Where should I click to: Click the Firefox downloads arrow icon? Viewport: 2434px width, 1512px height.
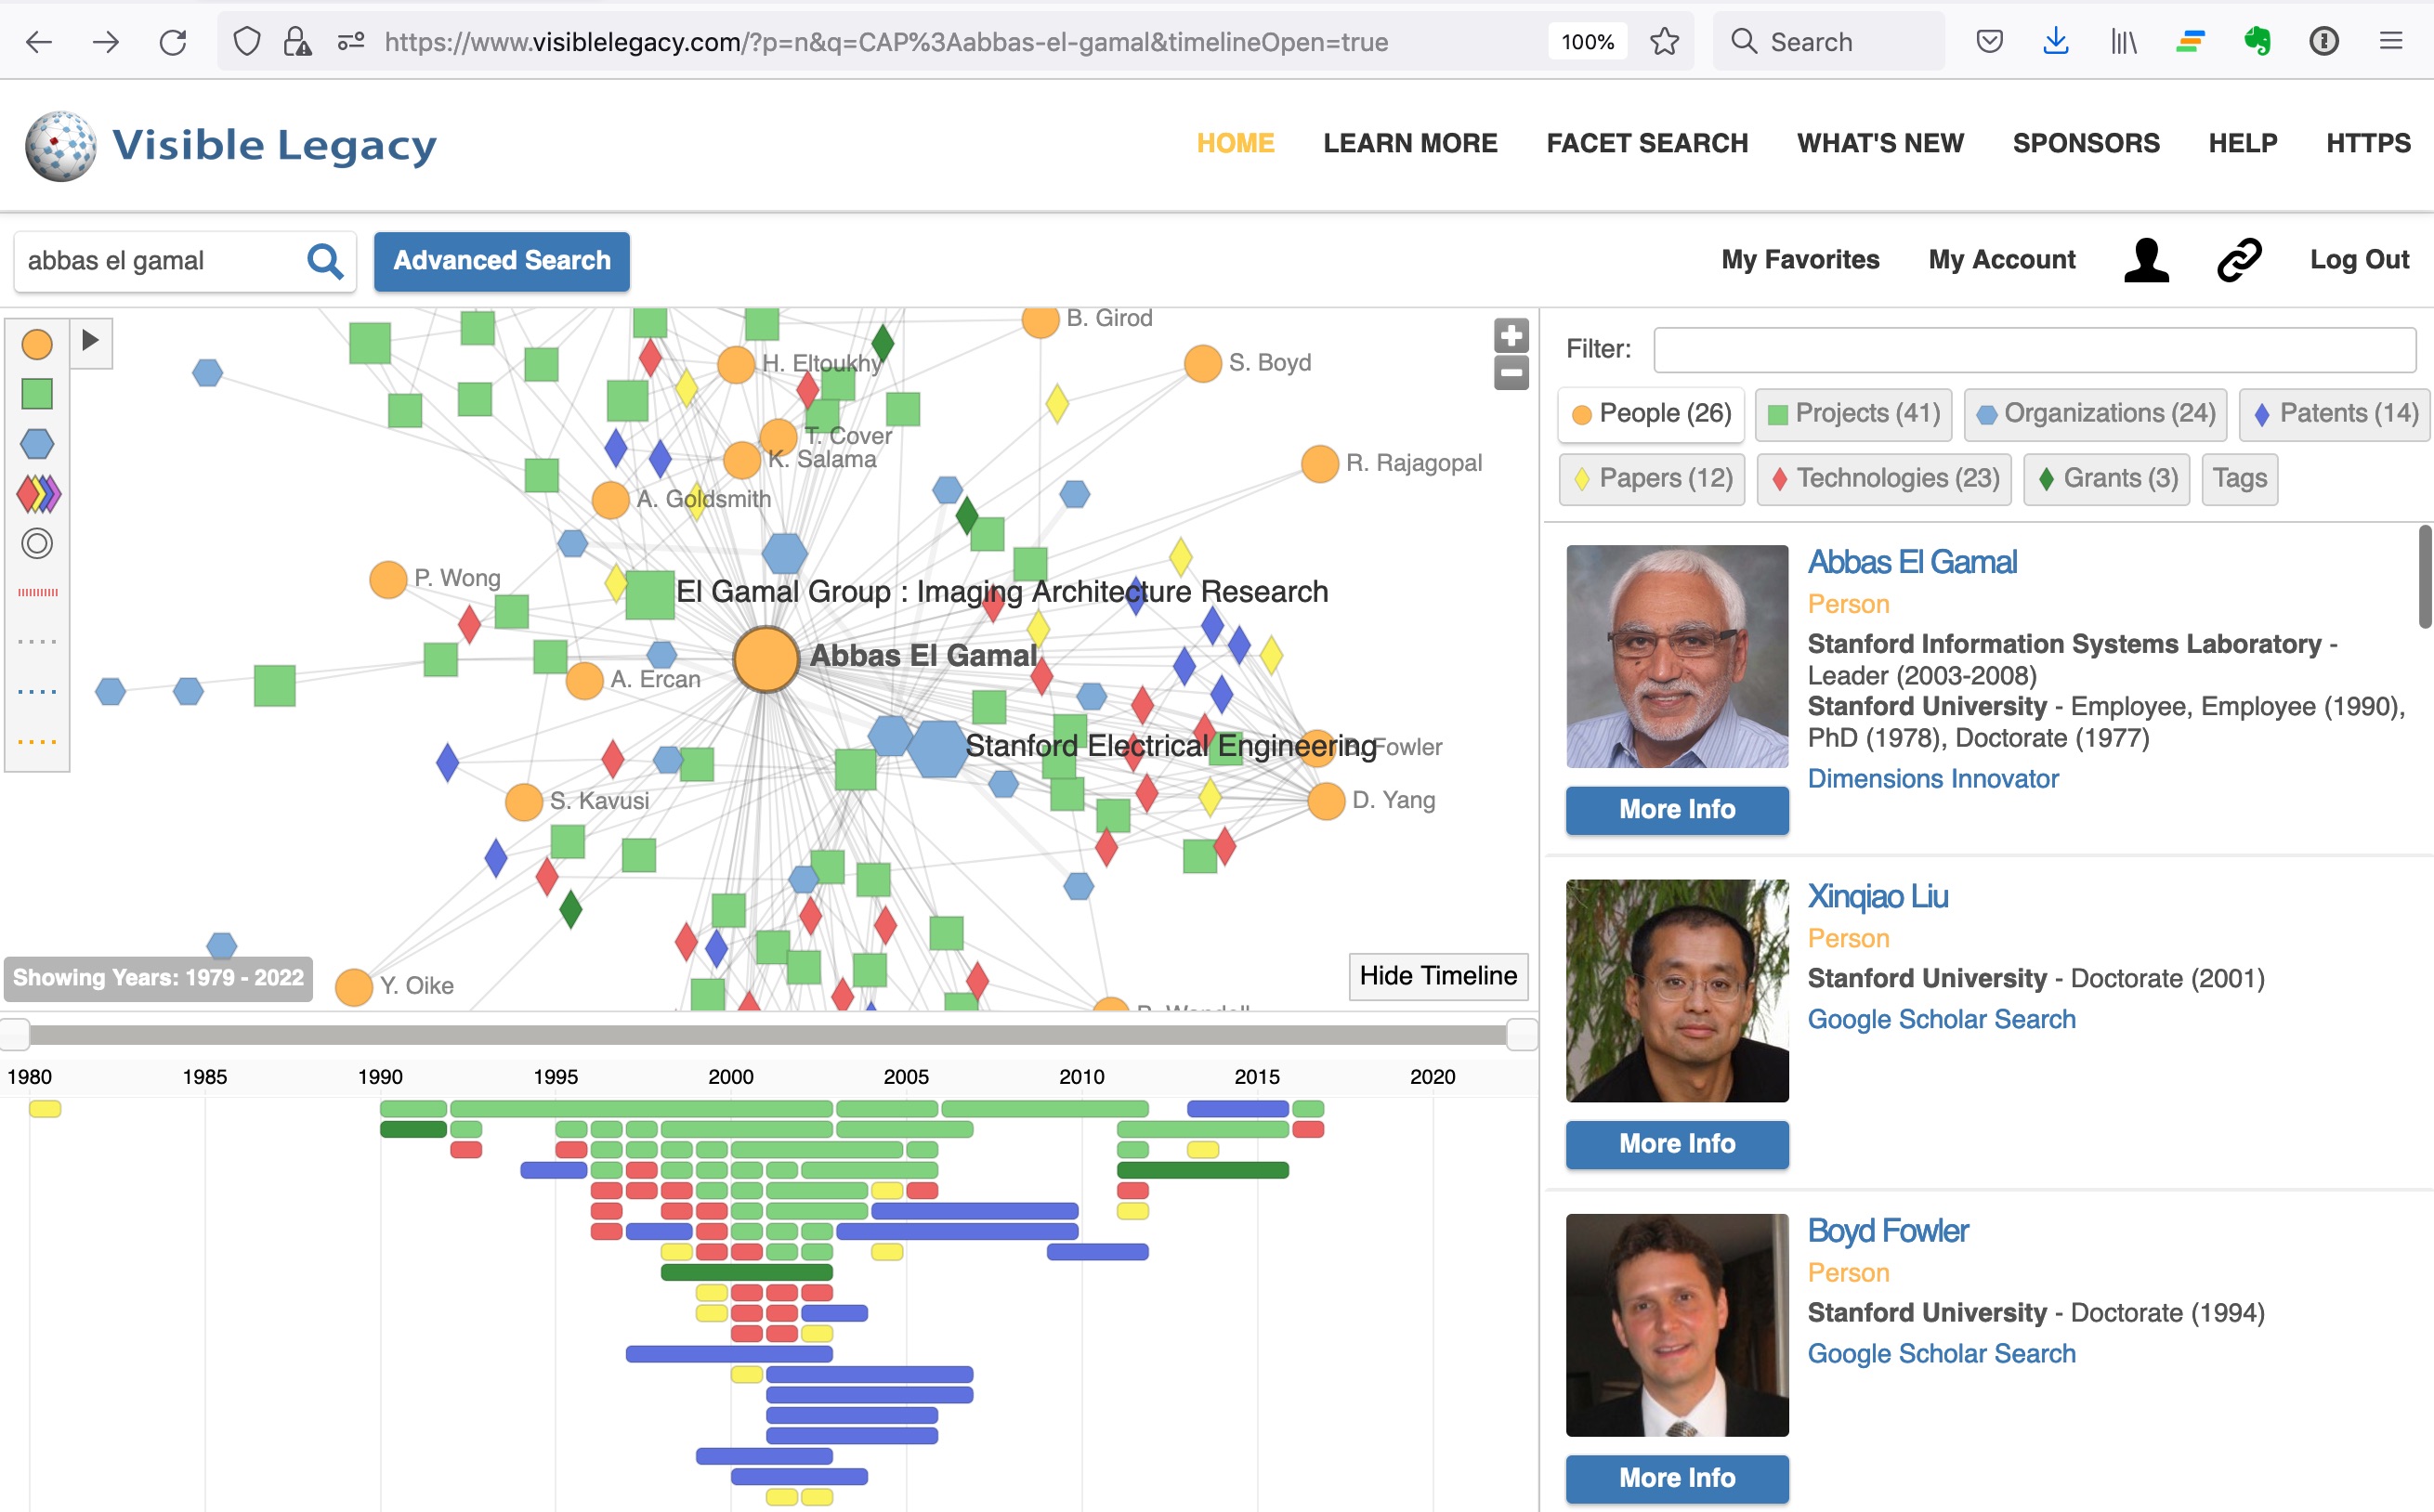[x=2055, y=41]
